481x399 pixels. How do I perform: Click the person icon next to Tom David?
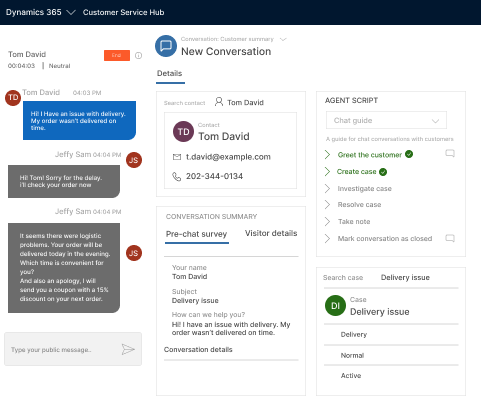coord(219,102)
